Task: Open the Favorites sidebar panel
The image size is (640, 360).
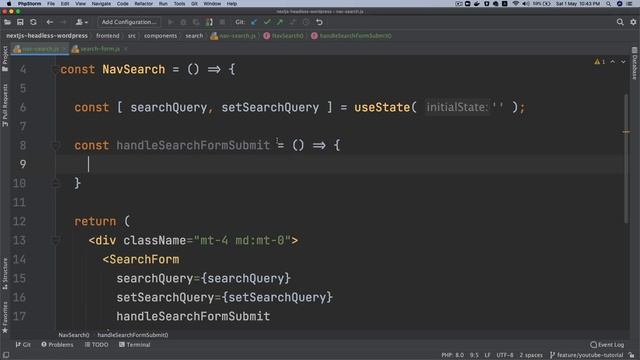Action: coord(5,318)
